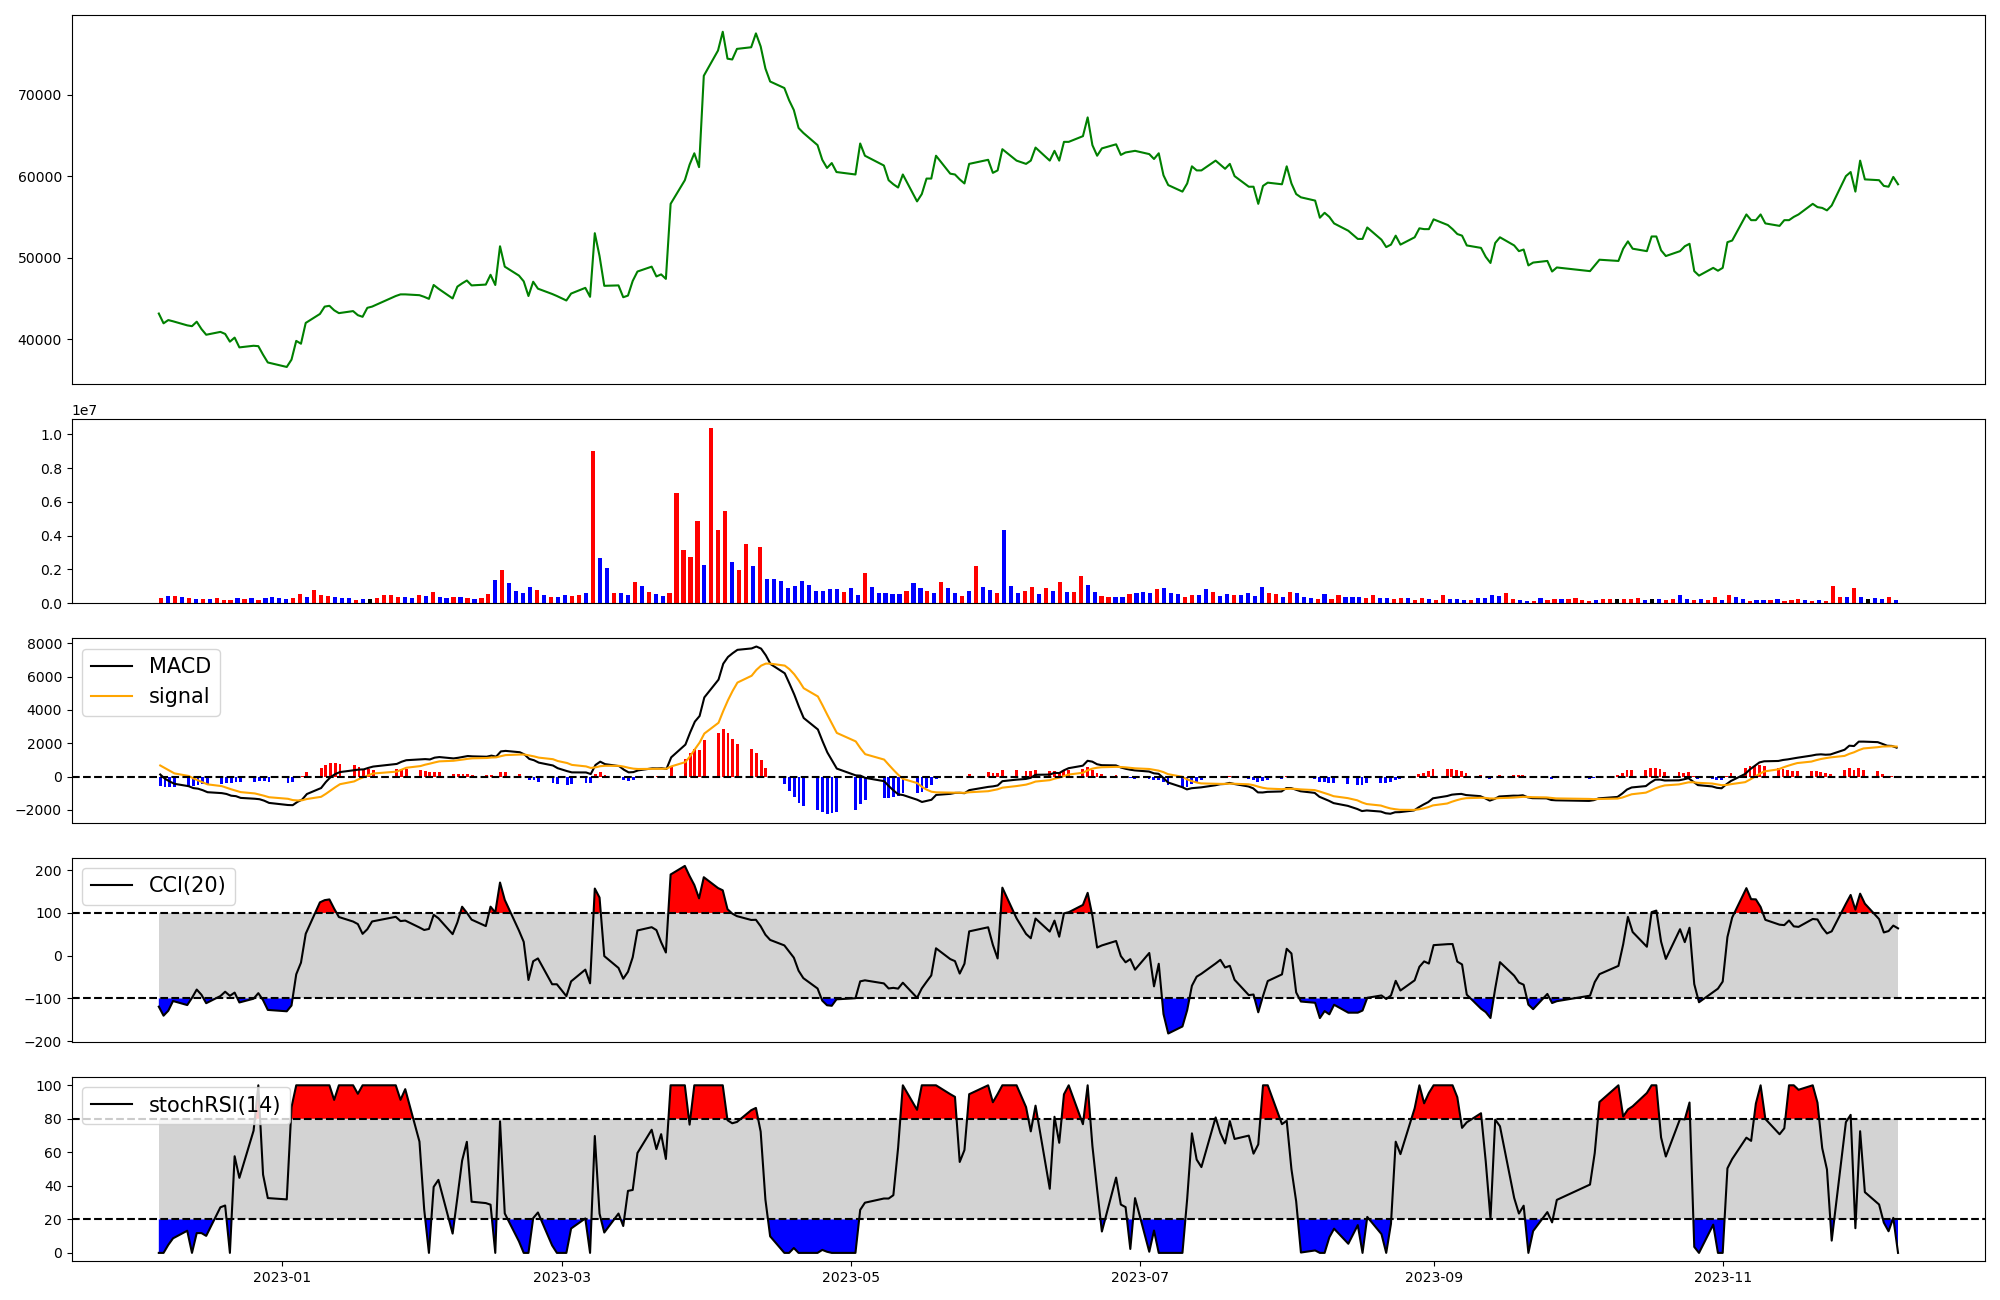The image size is (2000, 1300).
Task: Click the 2023-09 x-axis date label
Action: pyautogui.click(x=1434, y=1277)
